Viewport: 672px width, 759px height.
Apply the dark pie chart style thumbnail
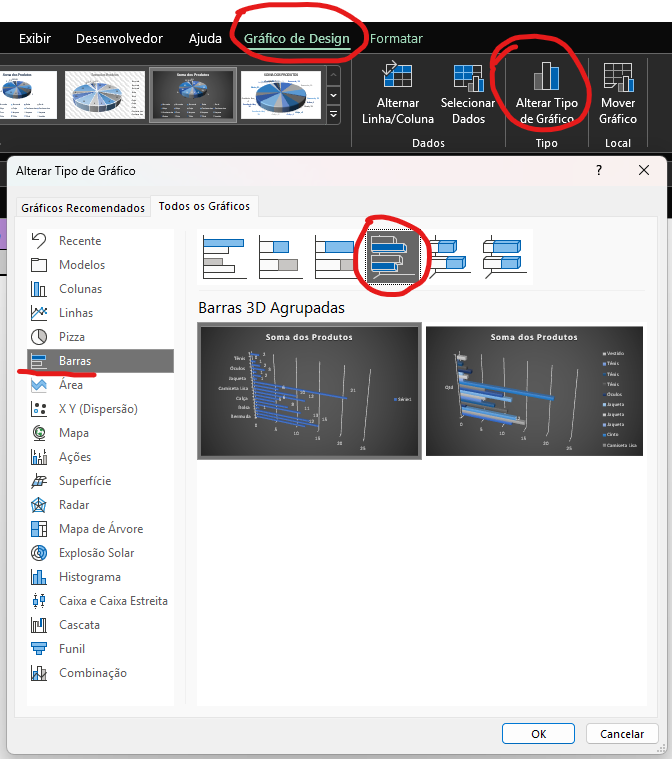tap(193, 95)
